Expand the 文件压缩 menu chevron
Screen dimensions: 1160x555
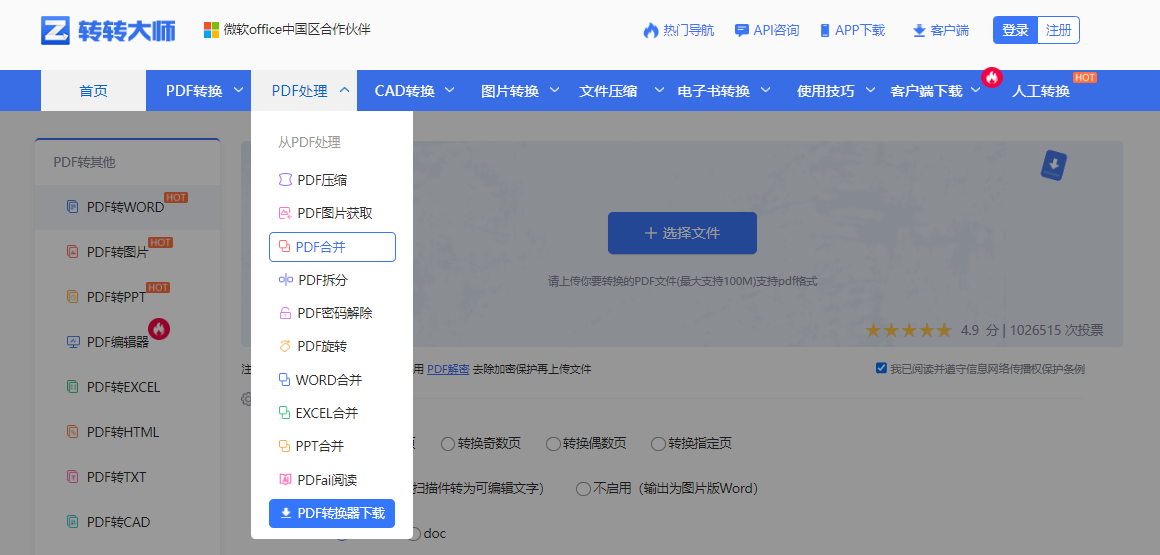click(x=660, y=90)
